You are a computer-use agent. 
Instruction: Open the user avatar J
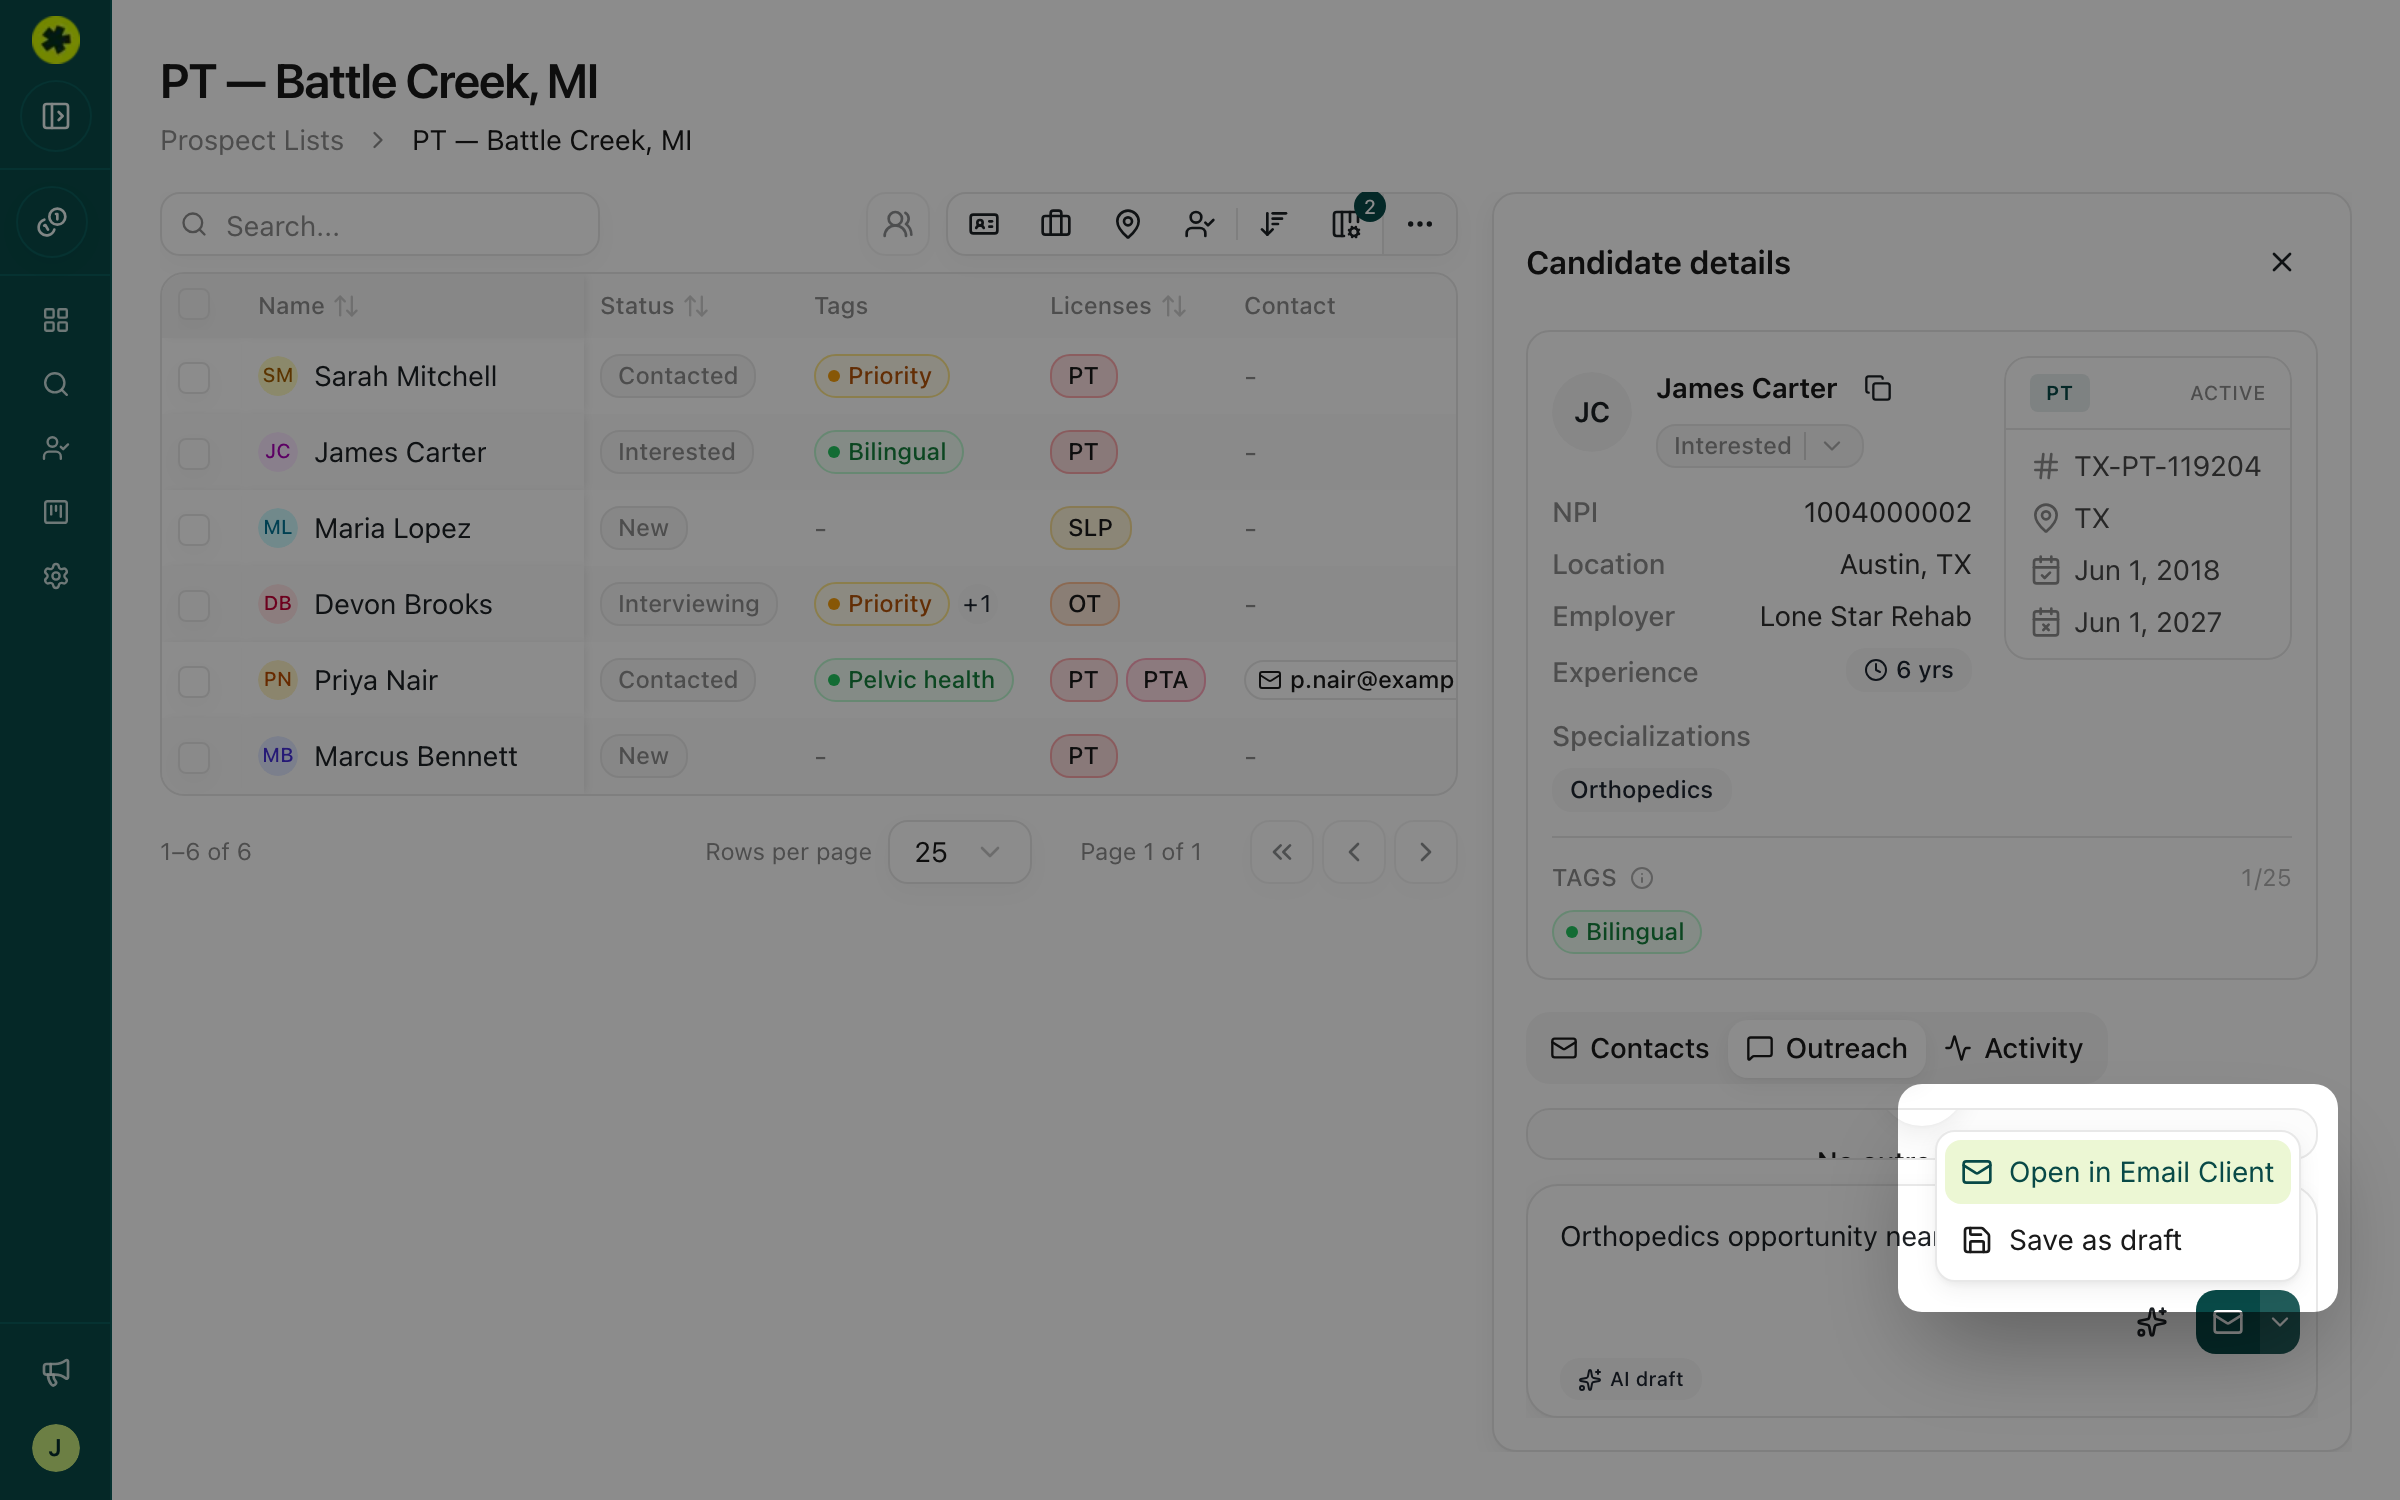click(x=56, y=1448)
